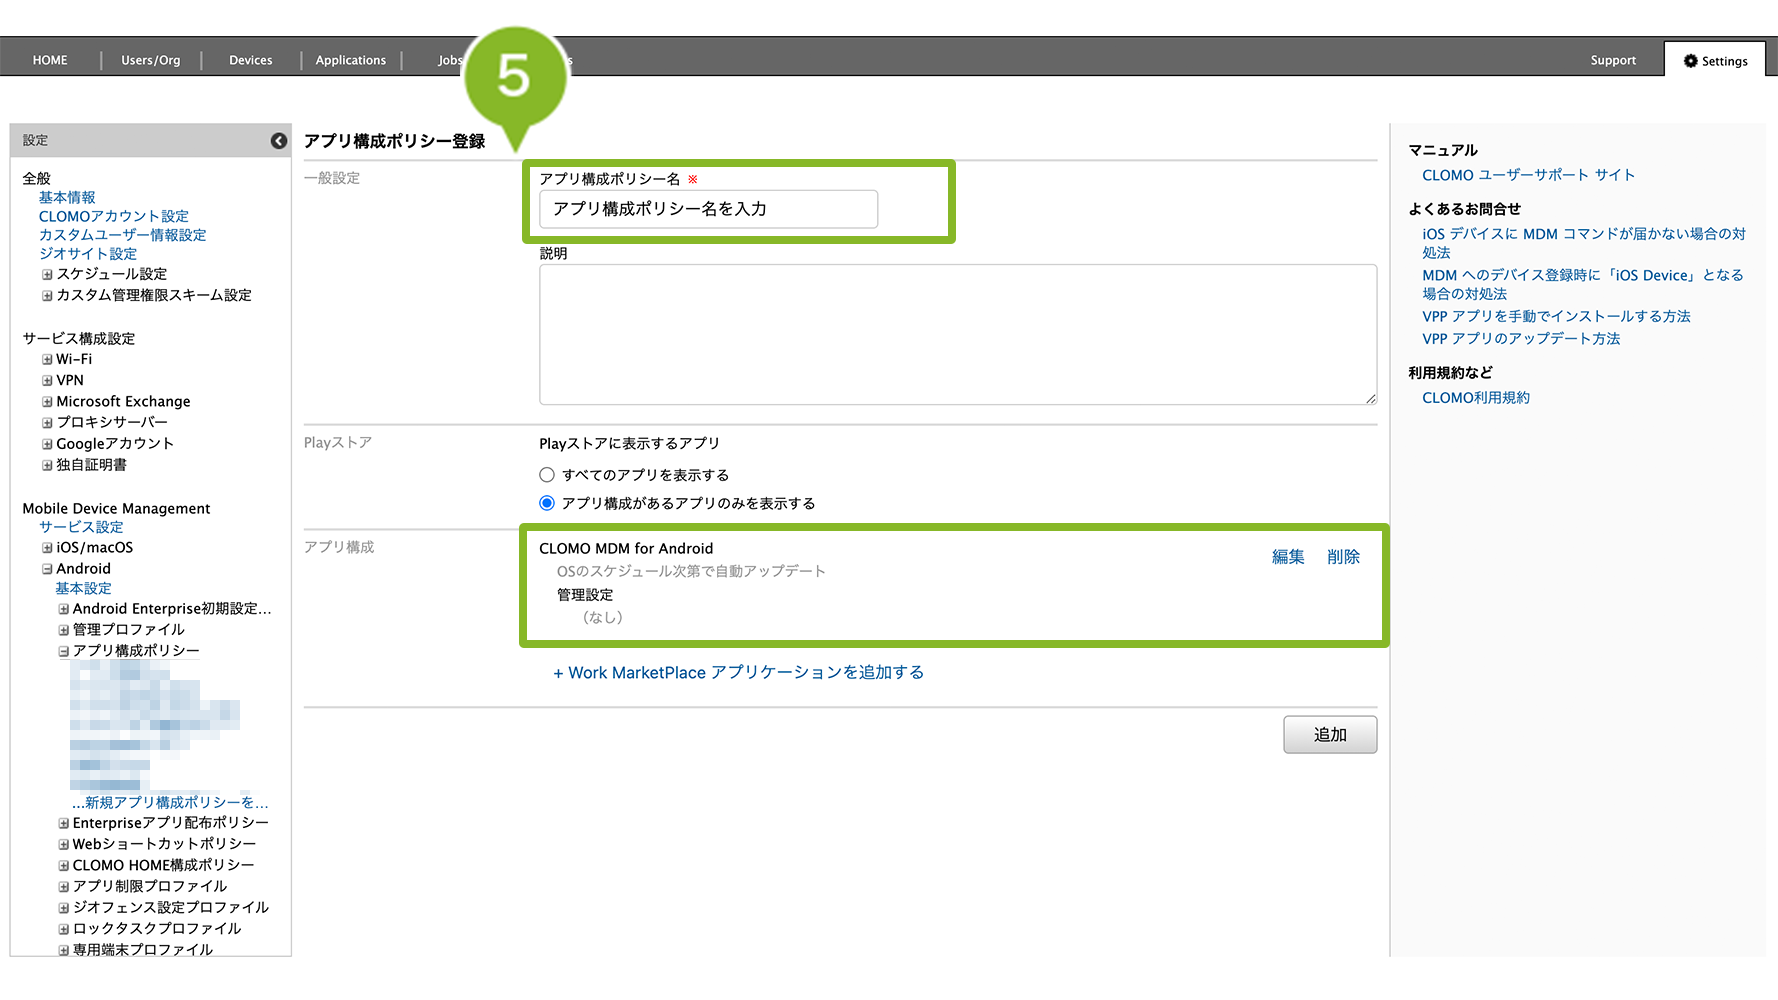Select すべてのアプリを表示する radio option

[547, 475]
